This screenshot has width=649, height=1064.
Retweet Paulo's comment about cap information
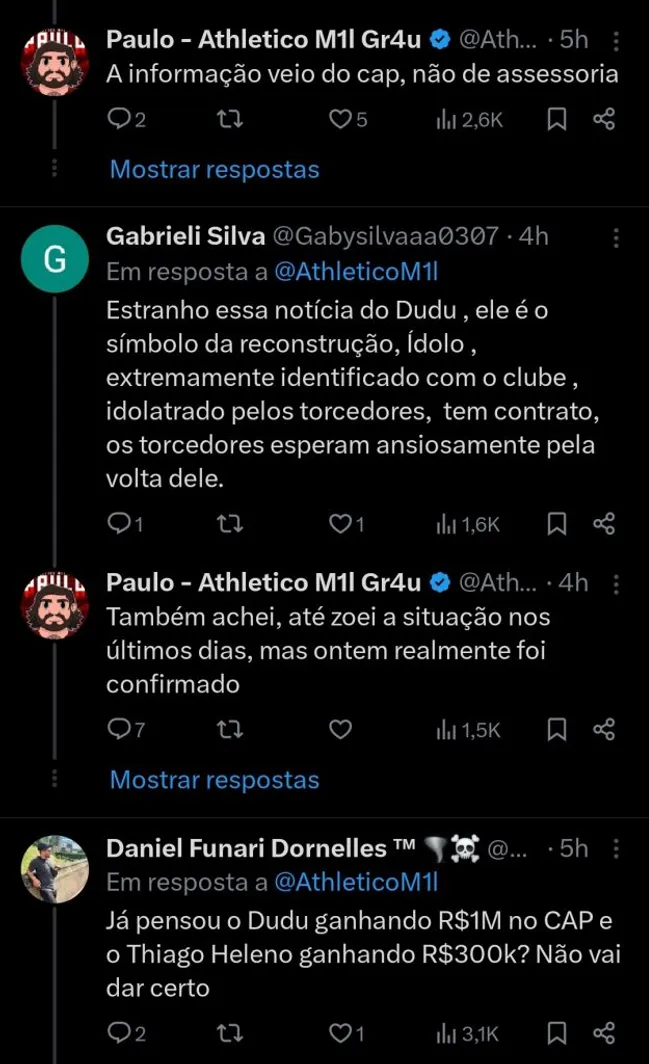[229, 118]
